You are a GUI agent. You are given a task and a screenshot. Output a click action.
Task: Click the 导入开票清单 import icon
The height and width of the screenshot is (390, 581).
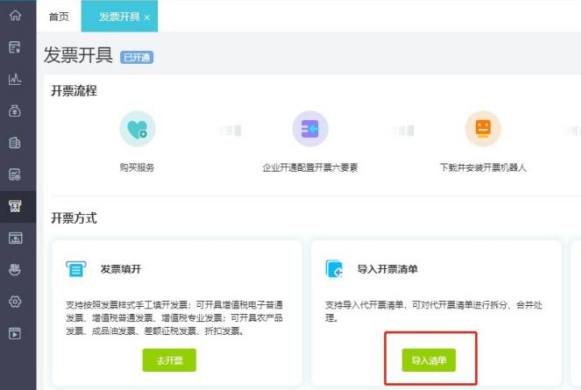pos(334,269)
